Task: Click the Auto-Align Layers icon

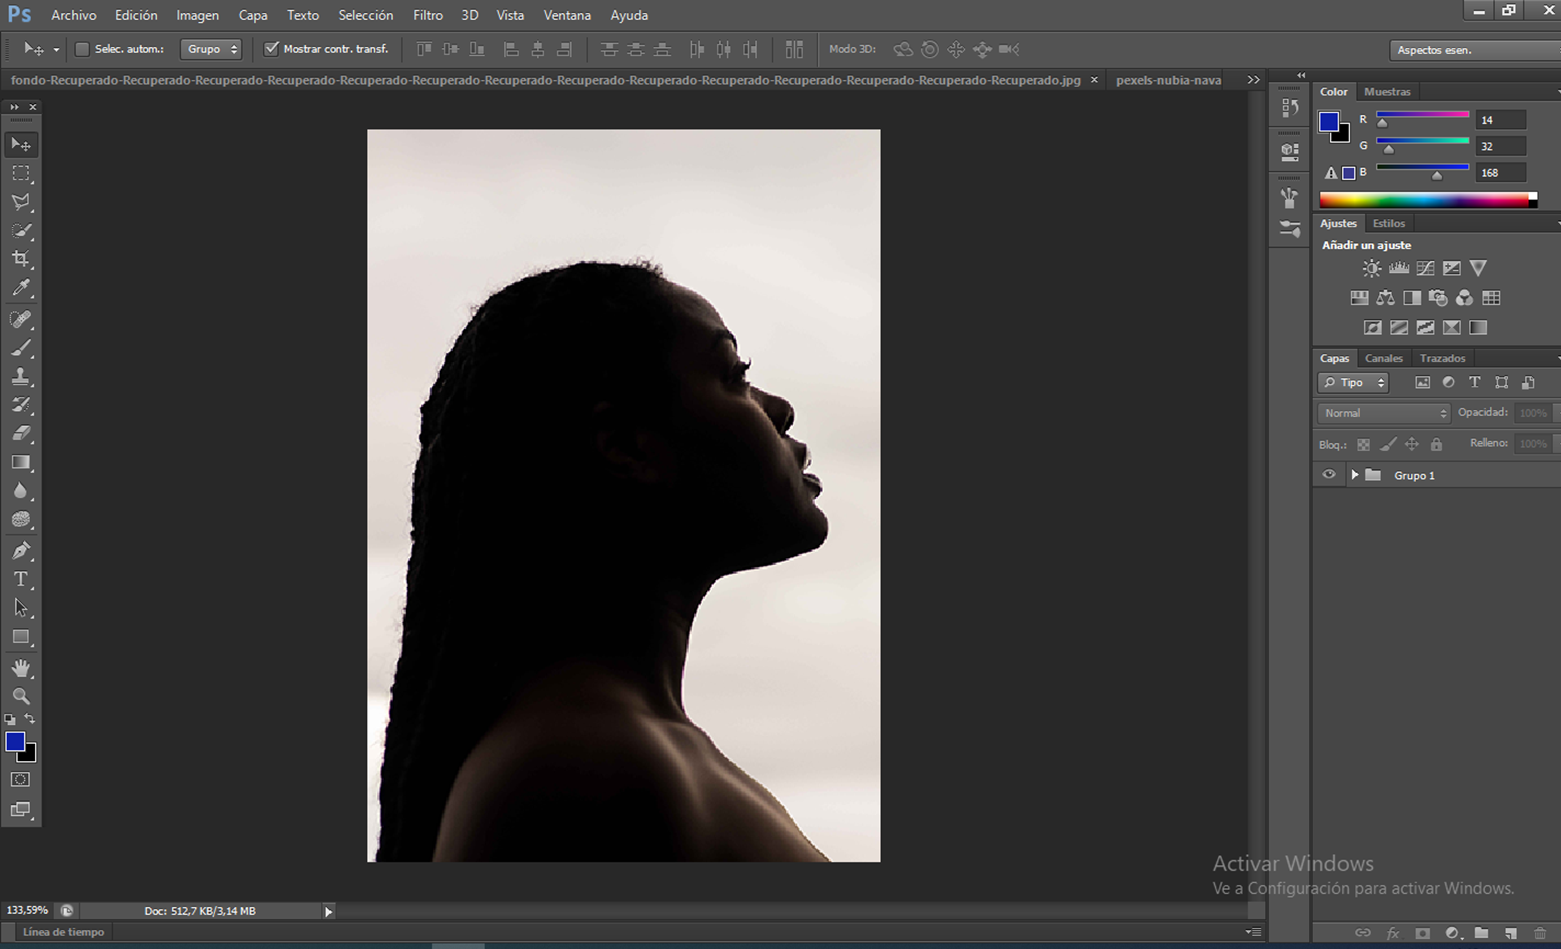Action: click(x=794, y=49)
